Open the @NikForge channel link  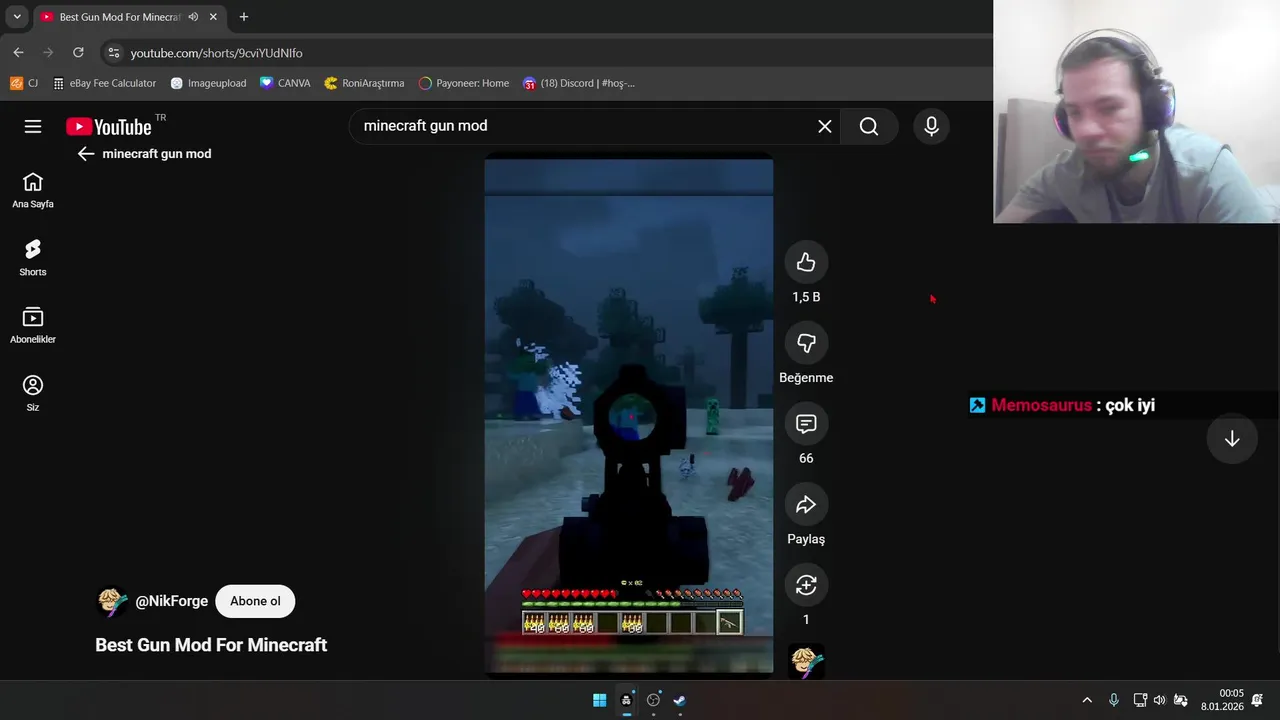coord(172,601)
